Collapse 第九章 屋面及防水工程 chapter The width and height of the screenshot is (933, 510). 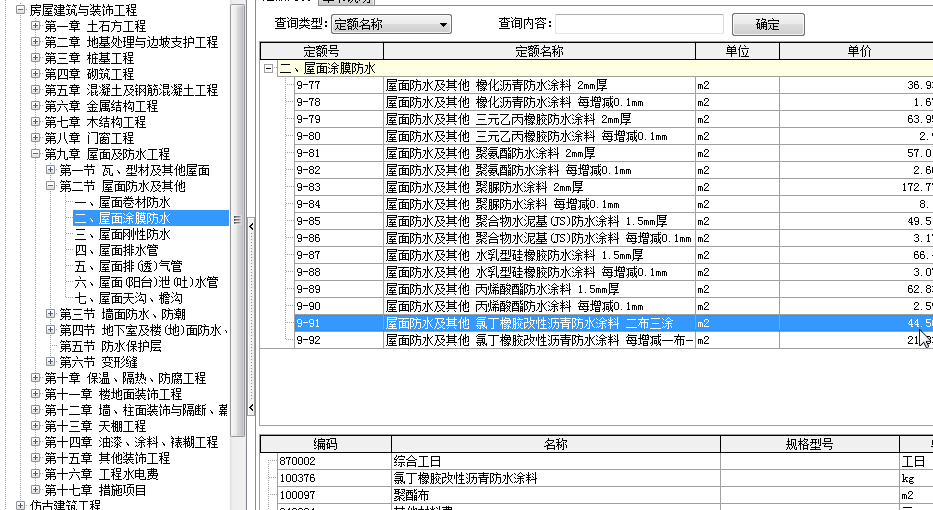pos(35,154)
